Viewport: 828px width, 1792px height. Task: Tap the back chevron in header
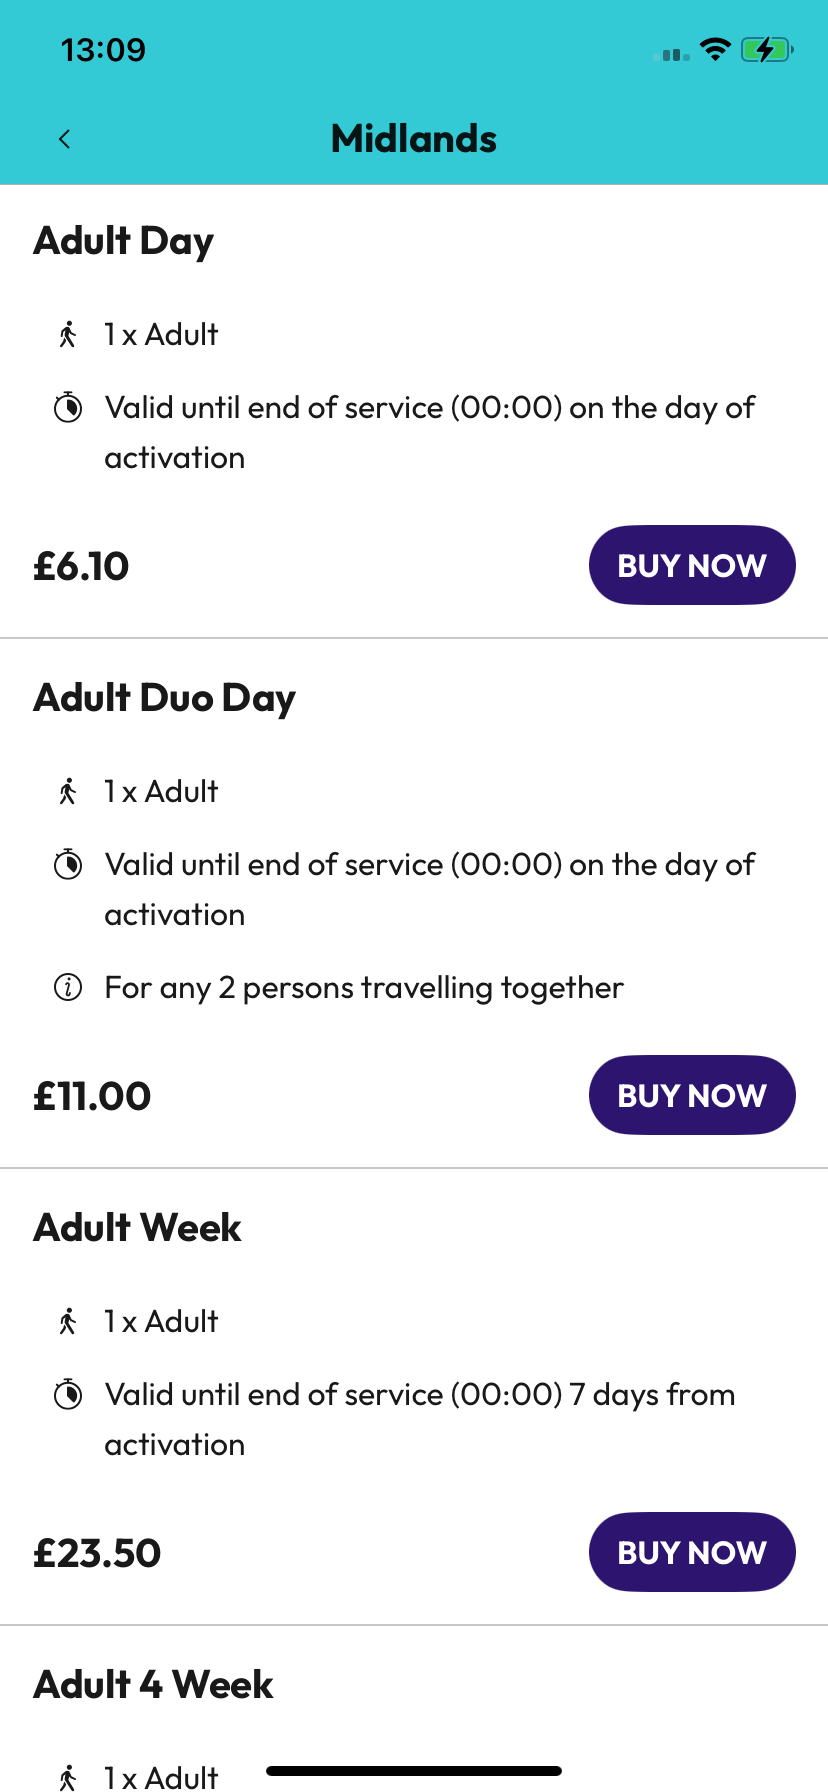[65, 139]
